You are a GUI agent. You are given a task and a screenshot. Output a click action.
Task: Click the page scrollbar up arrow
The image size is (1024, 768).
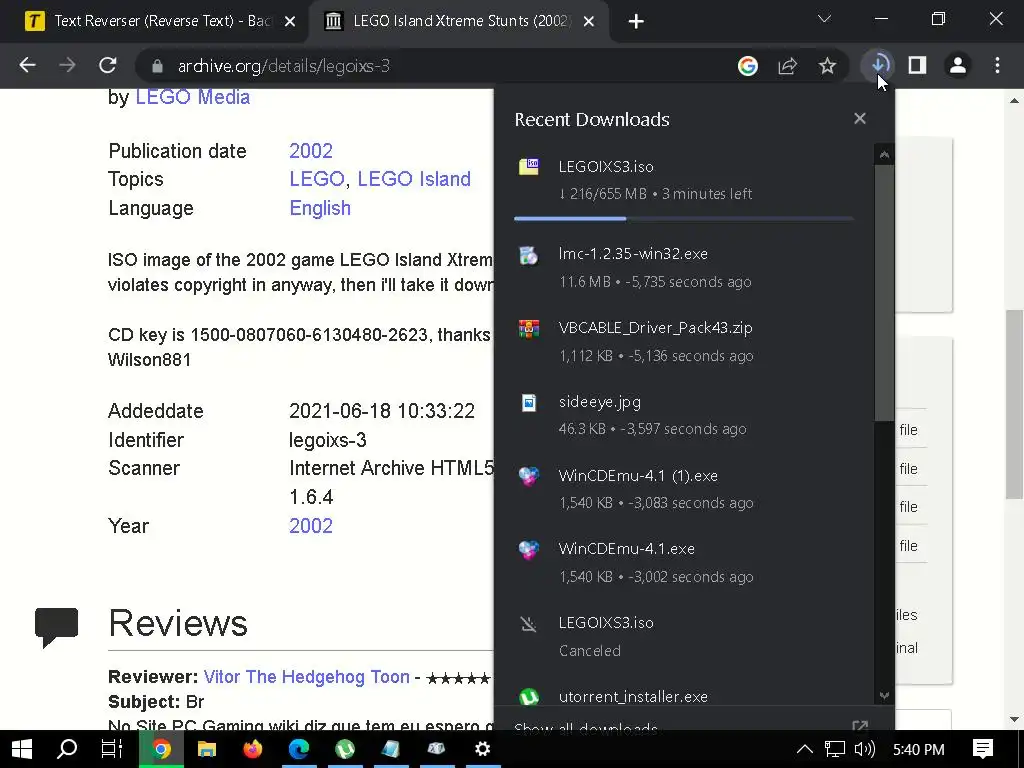tap(1014, 101)
